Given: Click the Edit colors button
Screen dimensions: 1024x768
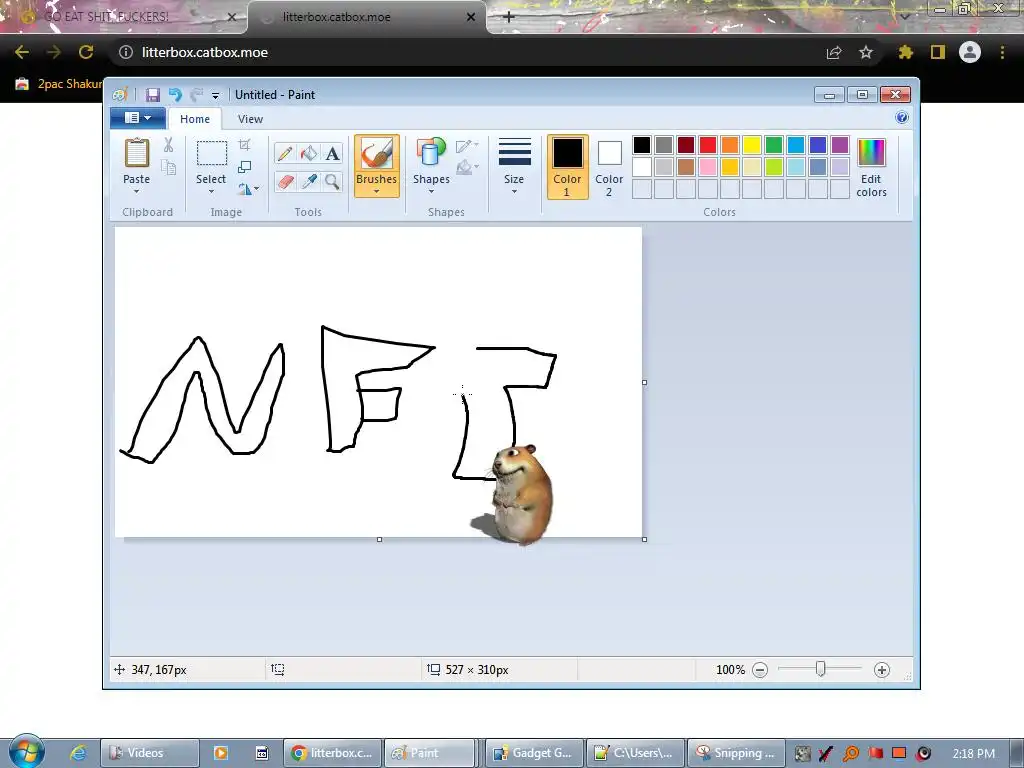Looking at the screenshot, I should coord(871,167).
